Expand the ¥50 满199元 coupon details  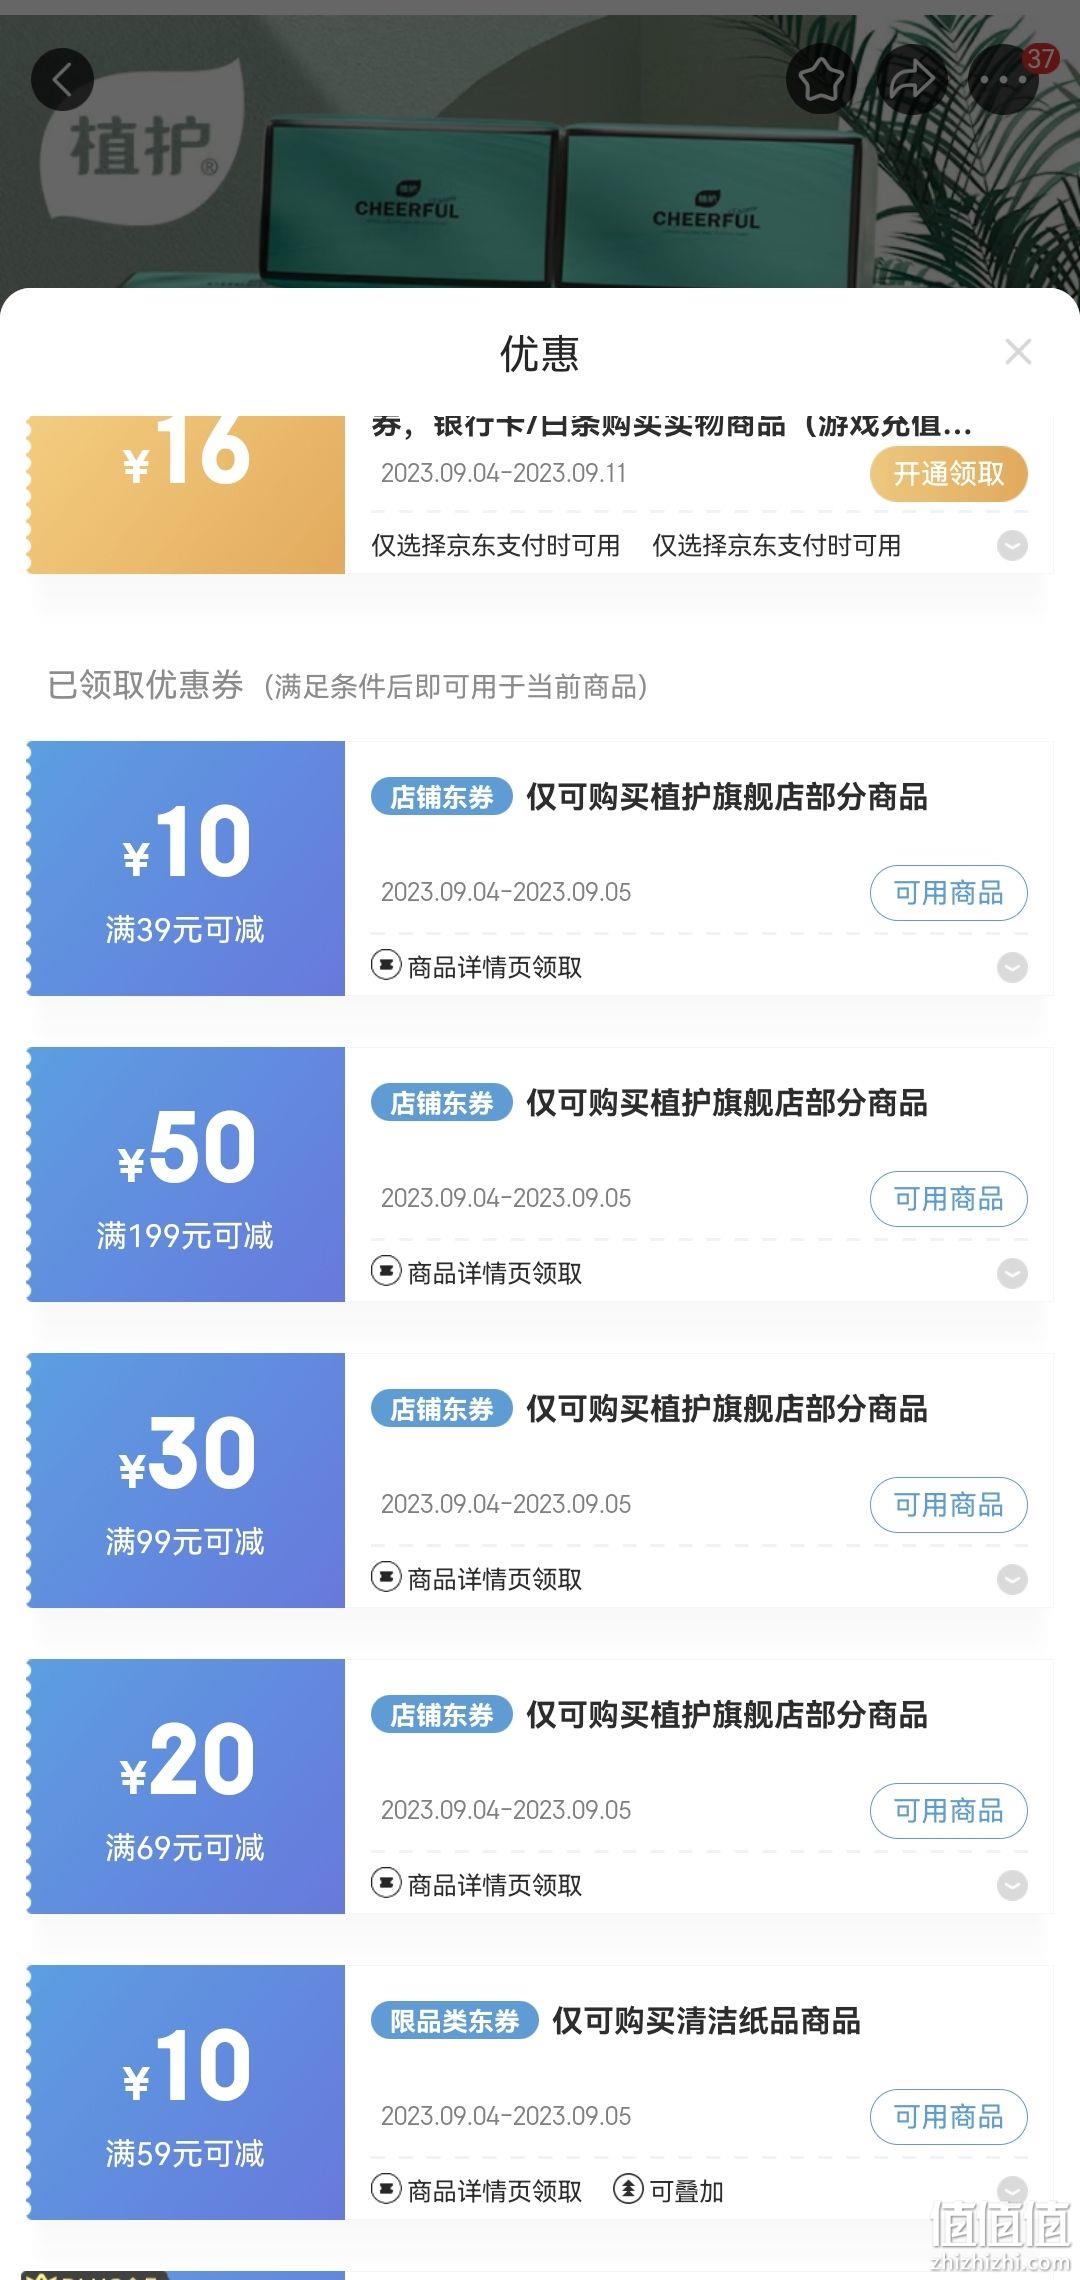[x=1012, y=1274]
